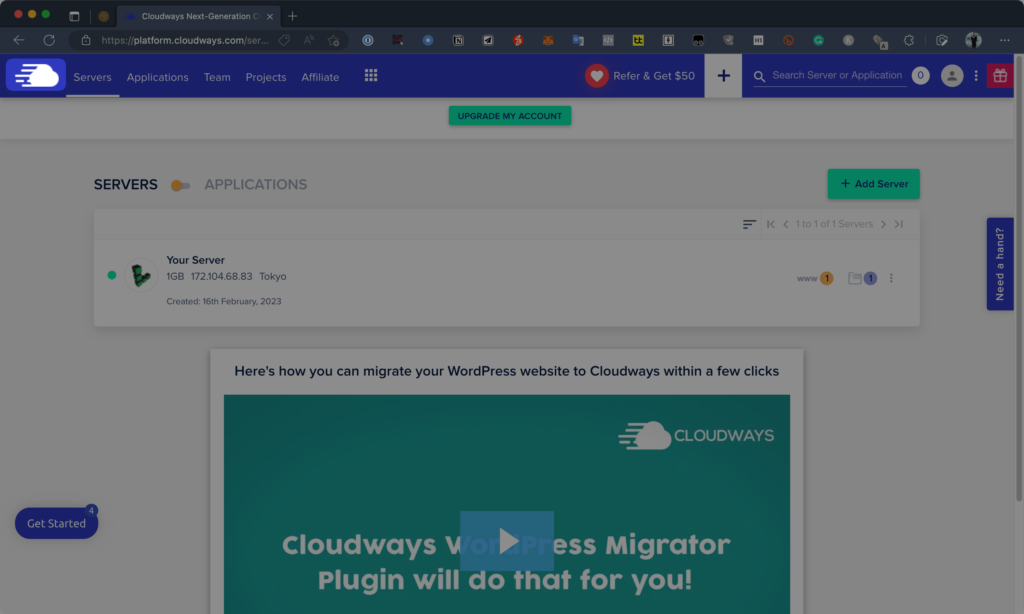The width and height of the screenshot is (1024, 614).
Task: Open the user account avatar icon
Action: coord(952,76)
